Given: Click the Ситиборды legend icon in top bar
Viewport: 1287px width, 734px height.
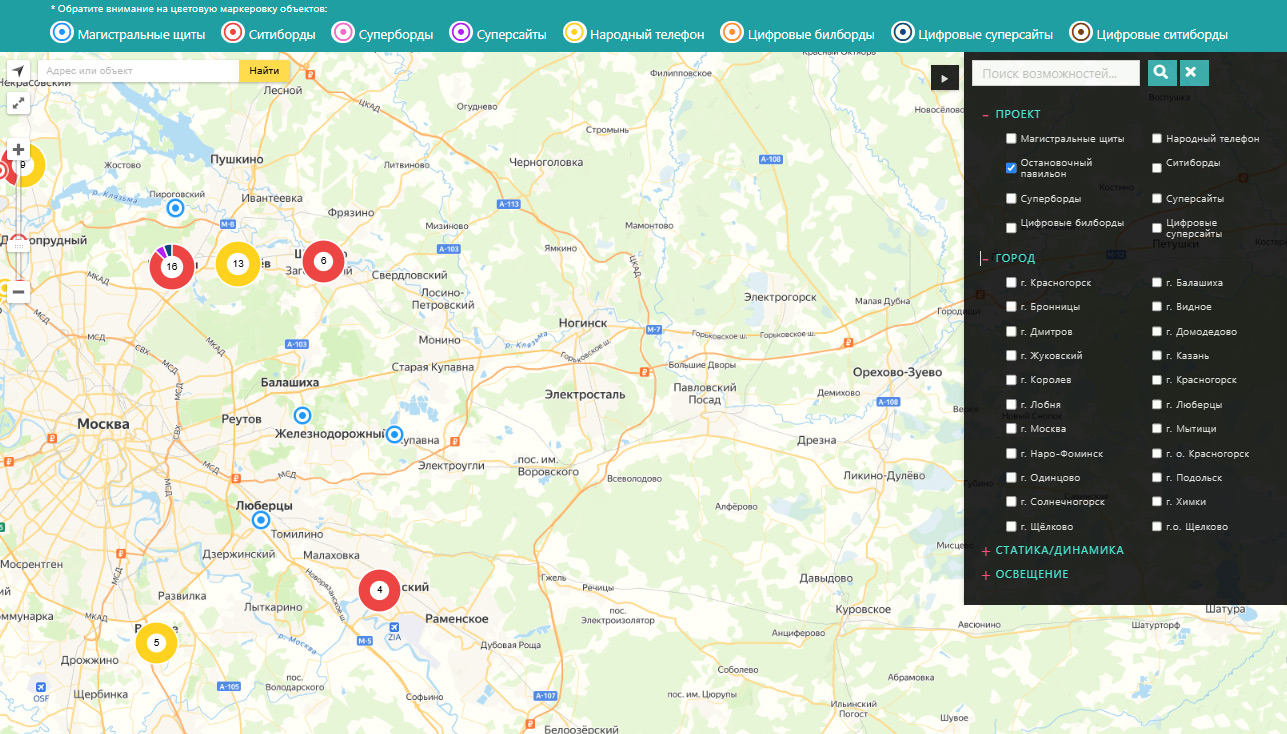Looking at the screenshot, I should (233, 33).
